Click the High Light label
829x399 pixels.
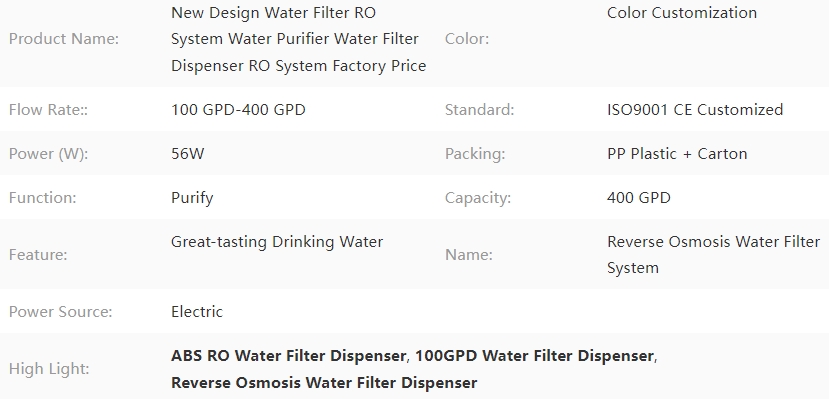tap(49, 368)
